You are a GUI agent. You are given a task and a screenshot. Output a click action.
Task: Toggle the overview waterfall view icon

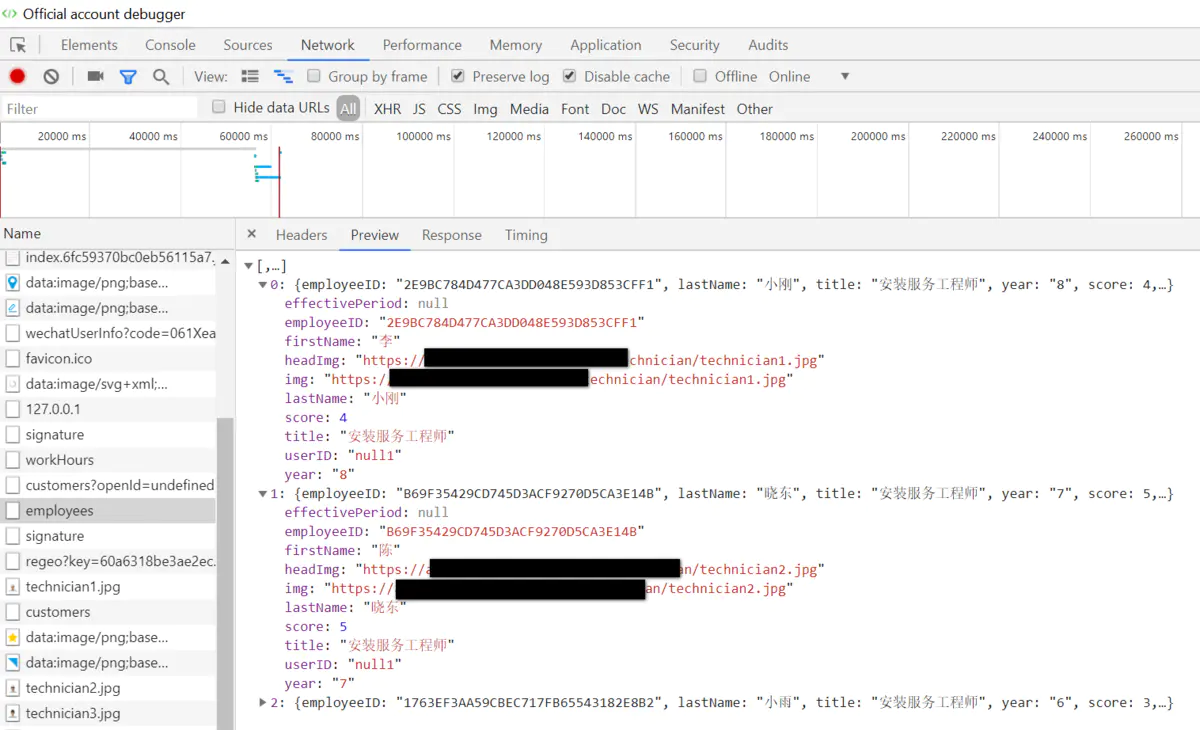(283, 76)
